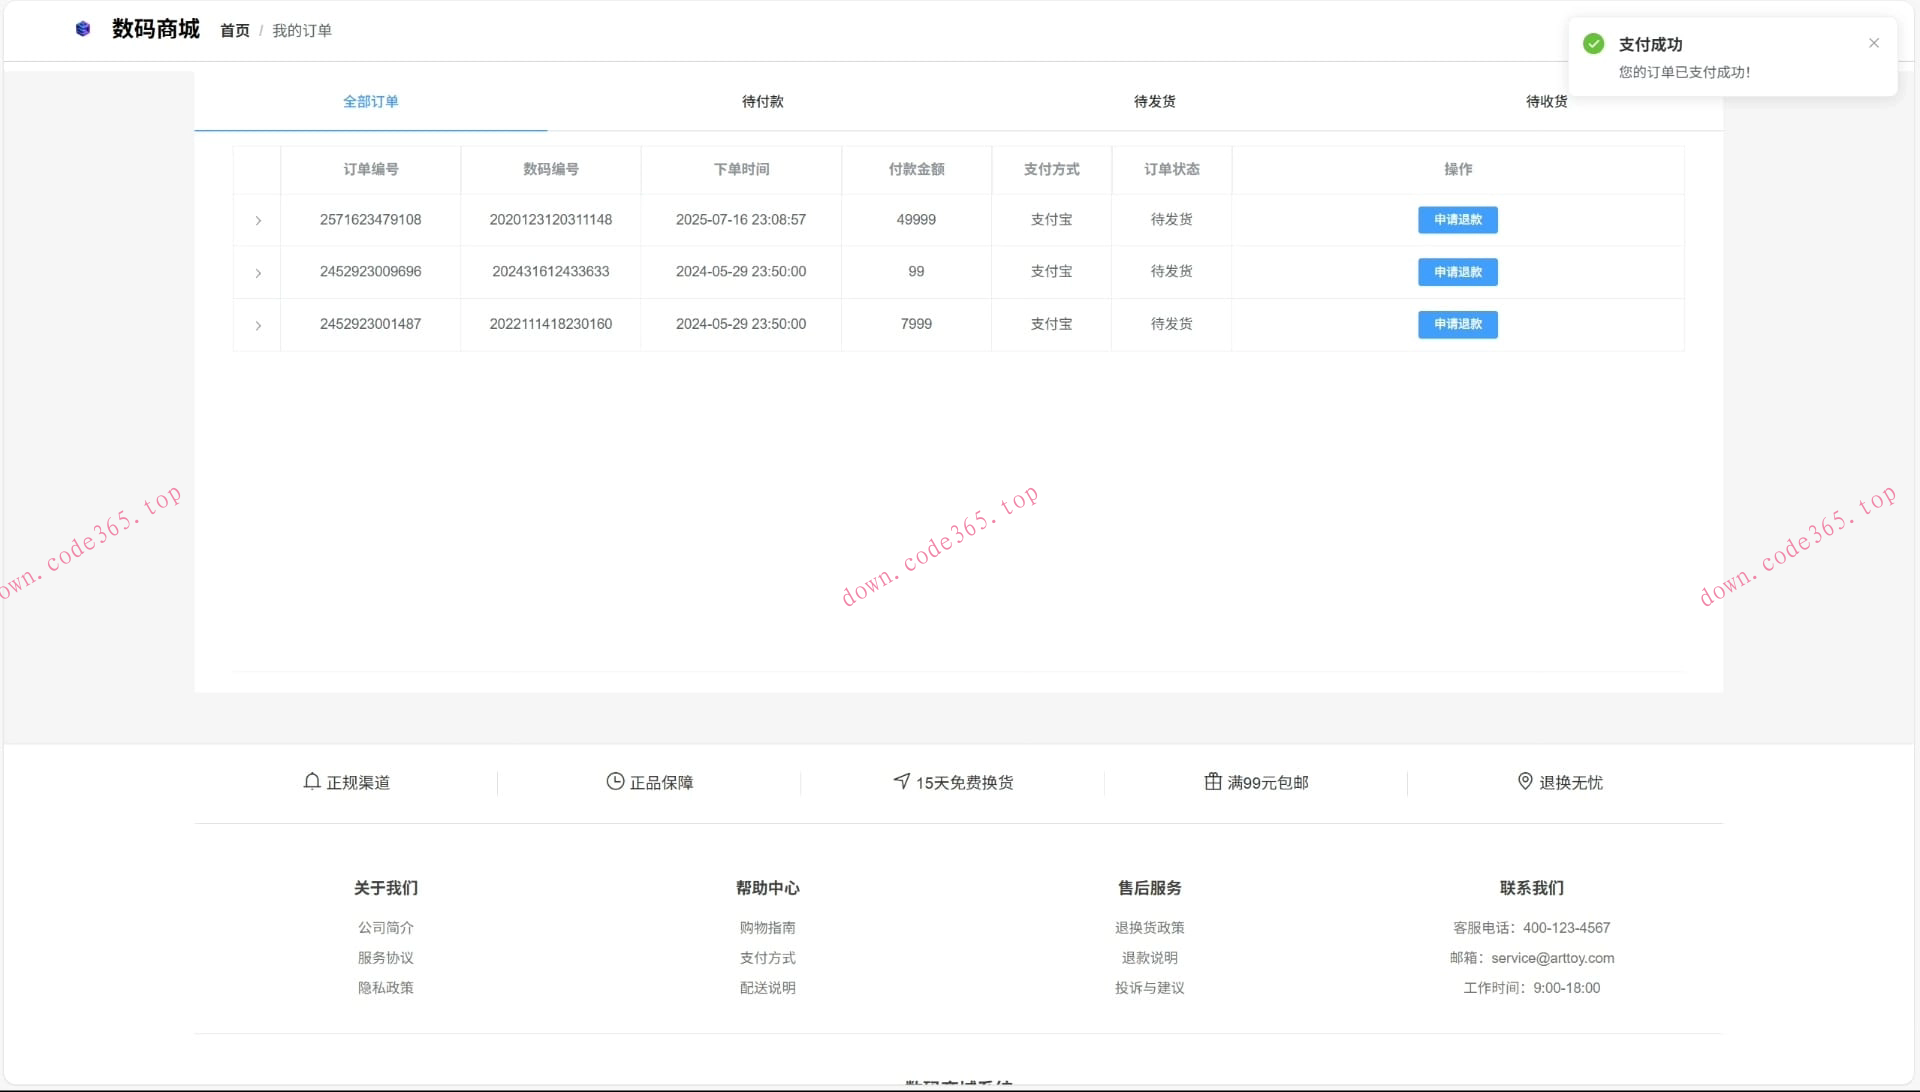The width and height of the screenshot is (1920, 1092).
Task: Select the 全部订单 tab
Action: tap(370, 101)
